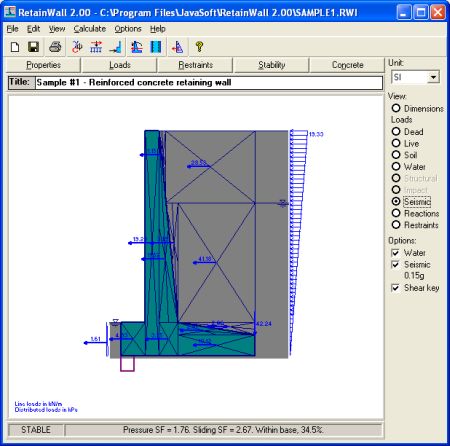Open the View menu

57,29
